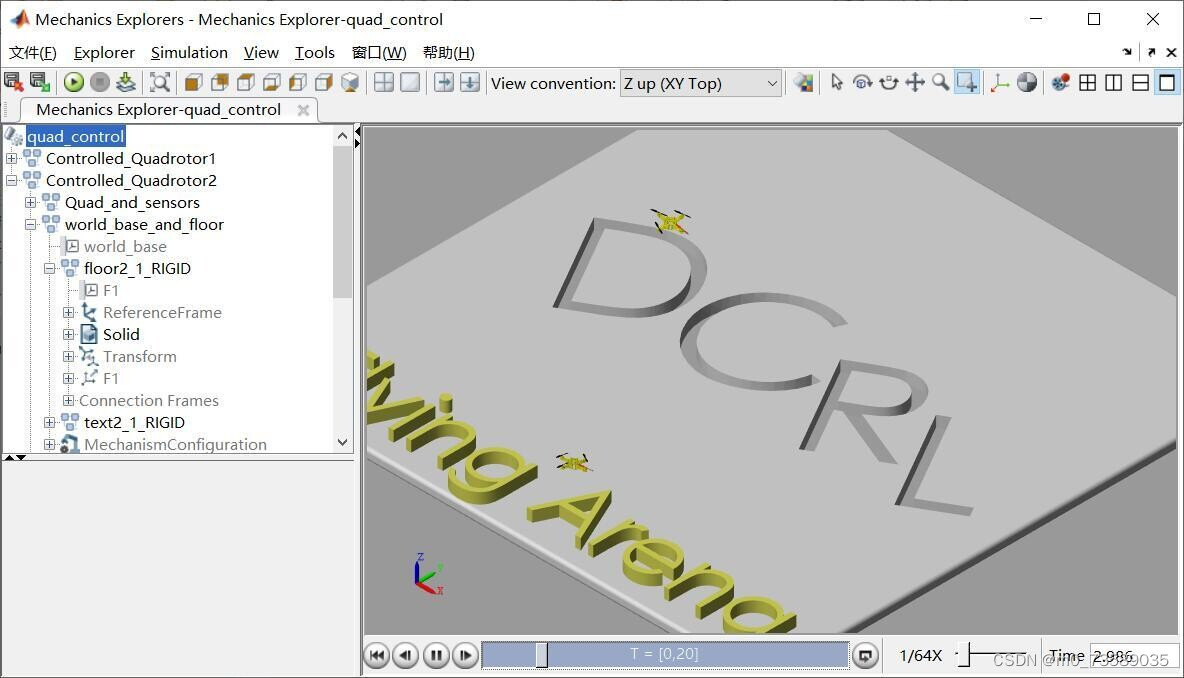The width and height of the screenshot is (1184, 678).
Task: Click the Update diagram layers icon
Action: [x=126, y=82]
